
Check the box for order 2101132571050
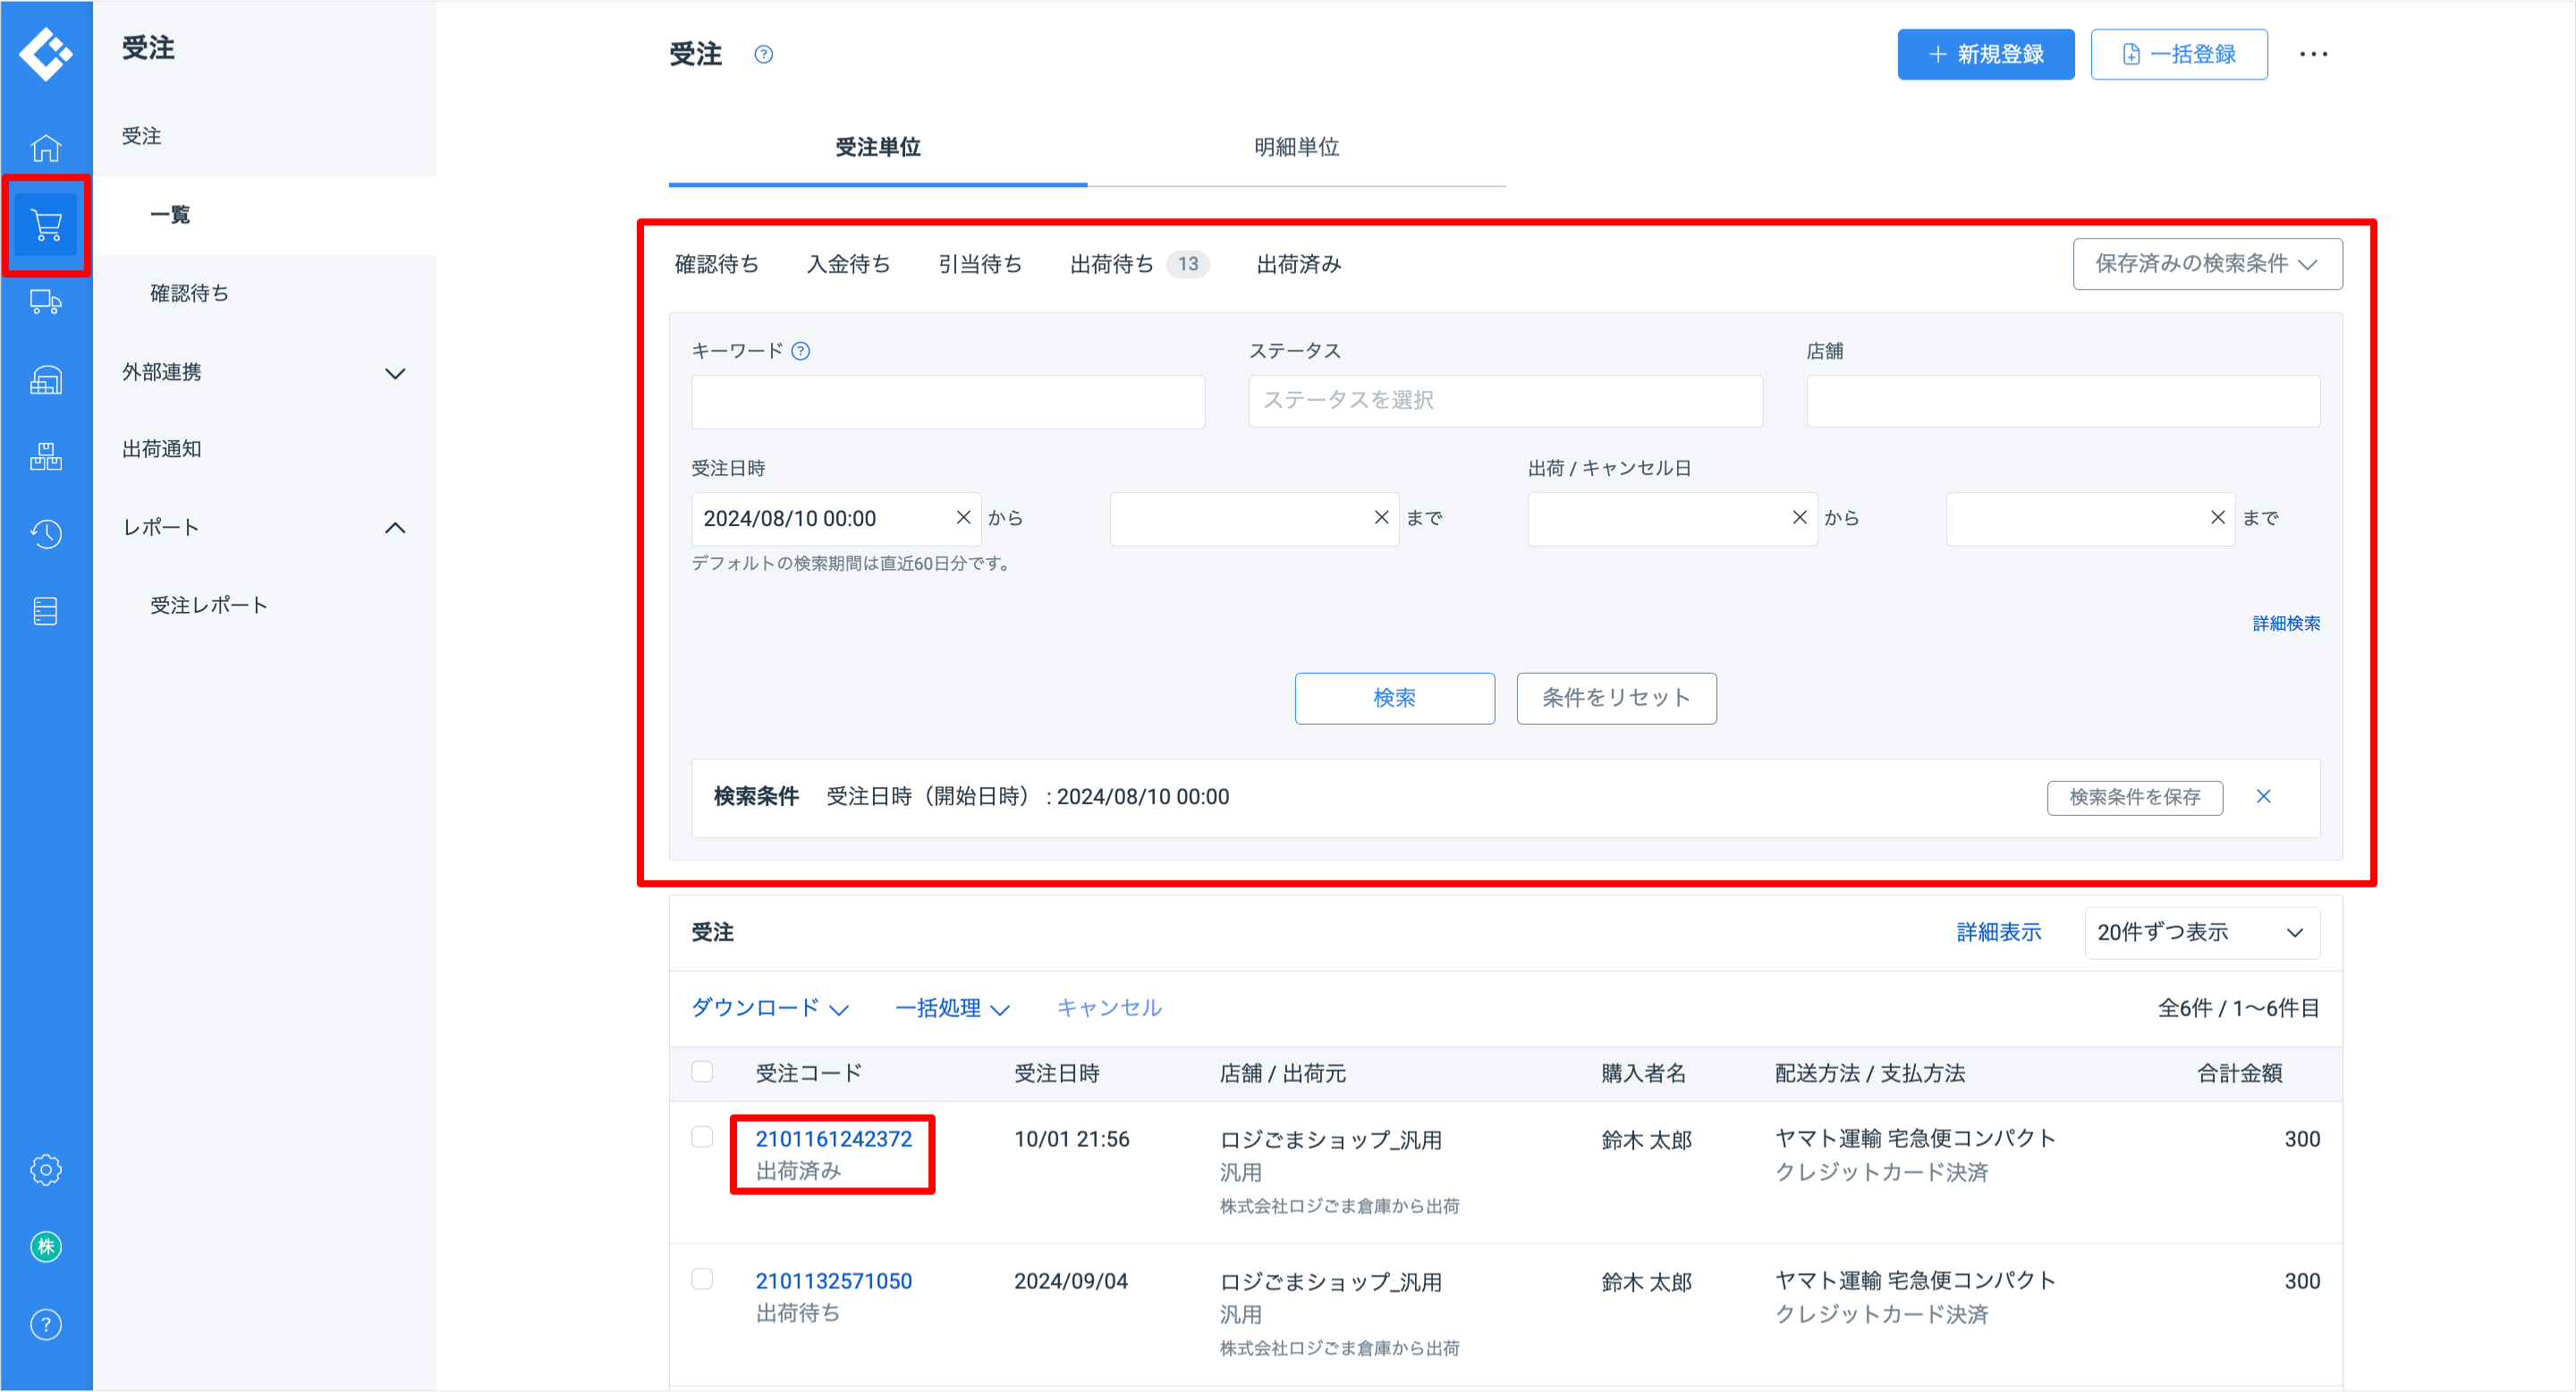point(702,1280)
